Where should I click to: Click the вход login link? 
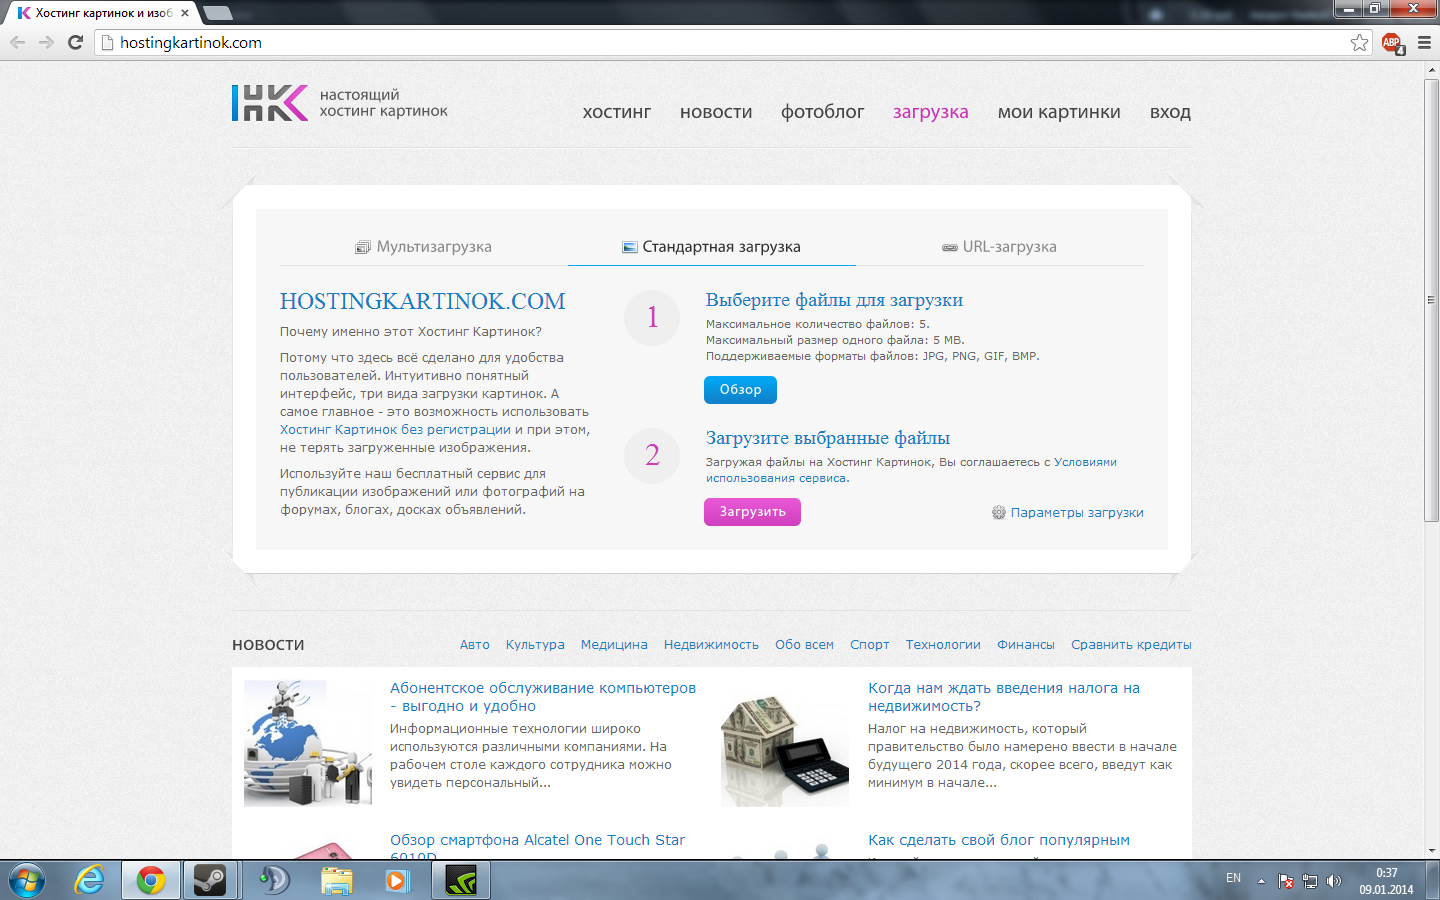1170,112
